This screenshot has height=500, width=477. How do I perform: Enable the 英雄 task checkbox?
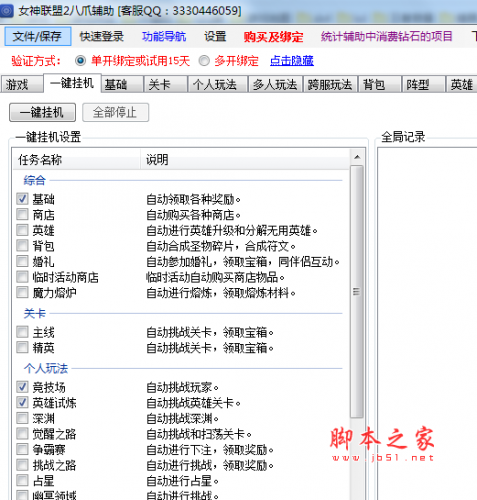point(22,230)
